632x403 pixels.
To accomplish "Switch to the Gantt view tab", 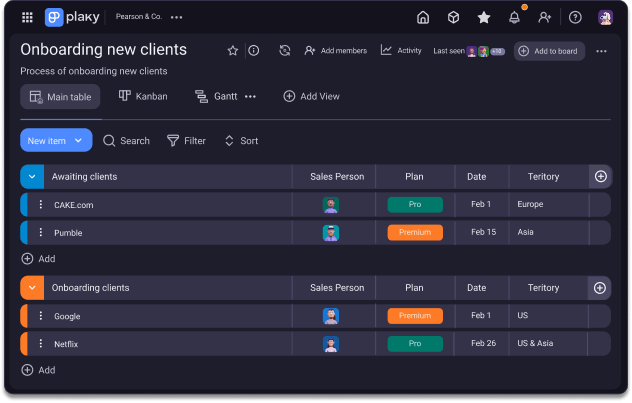I will [x=216, y=96].
